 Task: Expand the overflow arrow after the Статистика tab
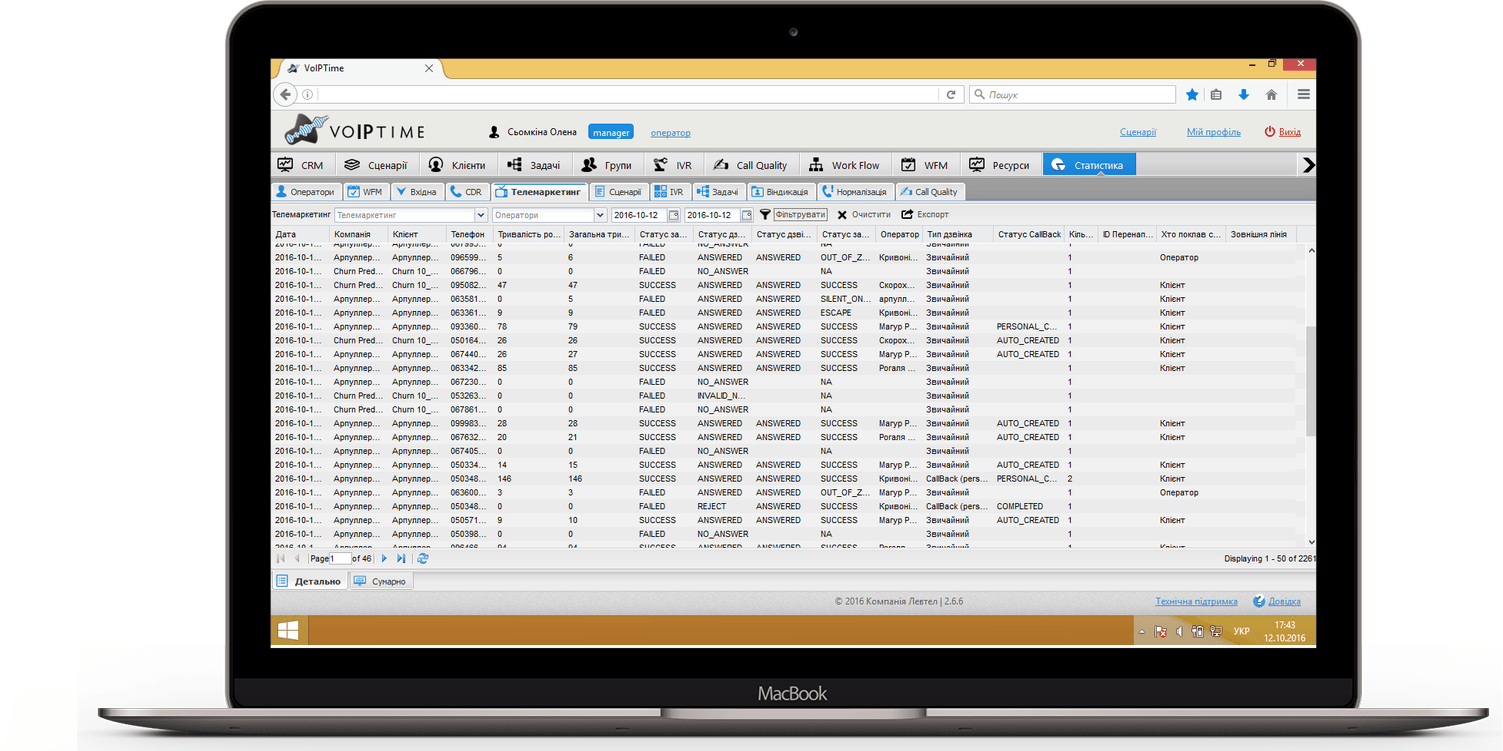1307,165
